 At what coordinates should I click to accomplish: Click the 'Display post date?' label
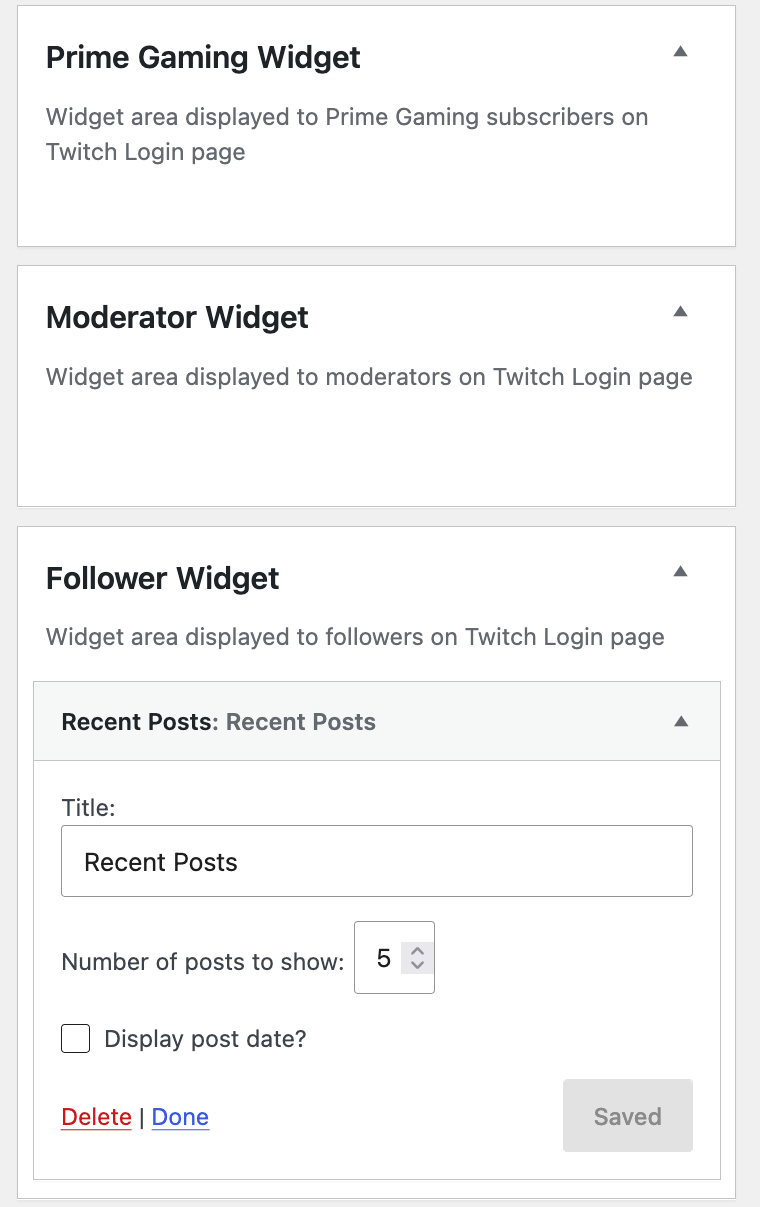pyautogui.click(x=205, y=1039)
